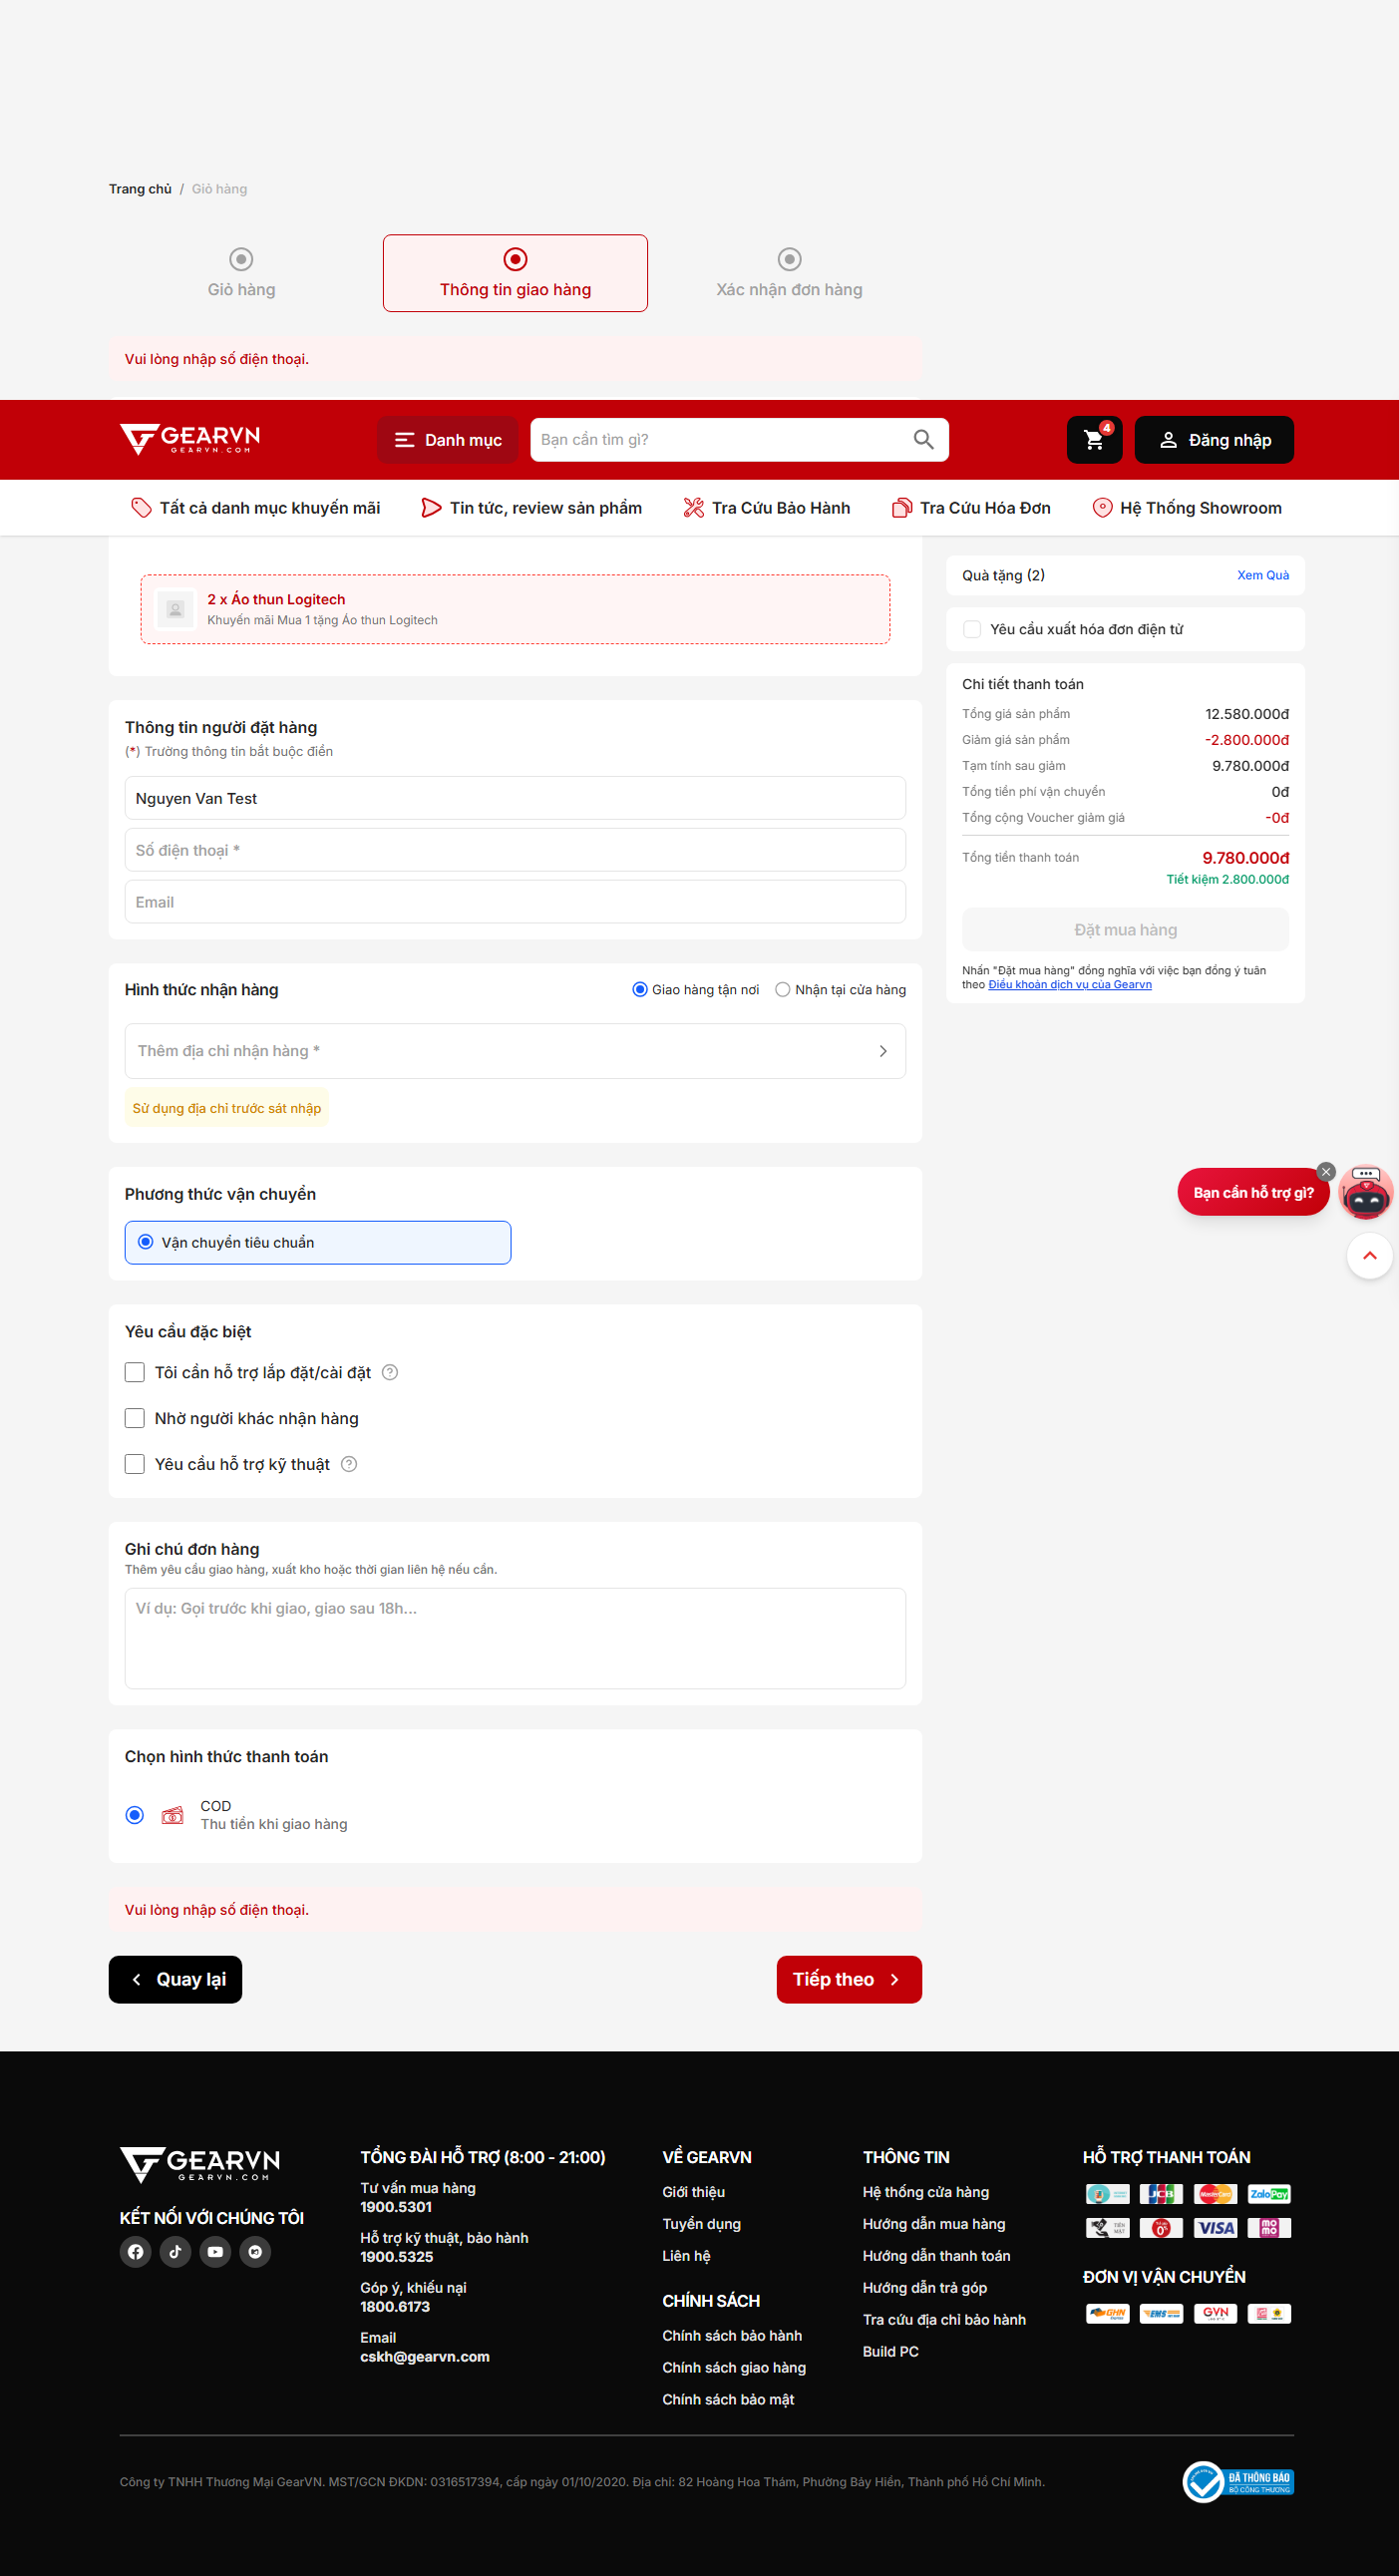Click help icon next to lắp đặt/cài đặt
This screenshot has width=1399, height=2576.
pyautogui.click(x=390, y=1373)
